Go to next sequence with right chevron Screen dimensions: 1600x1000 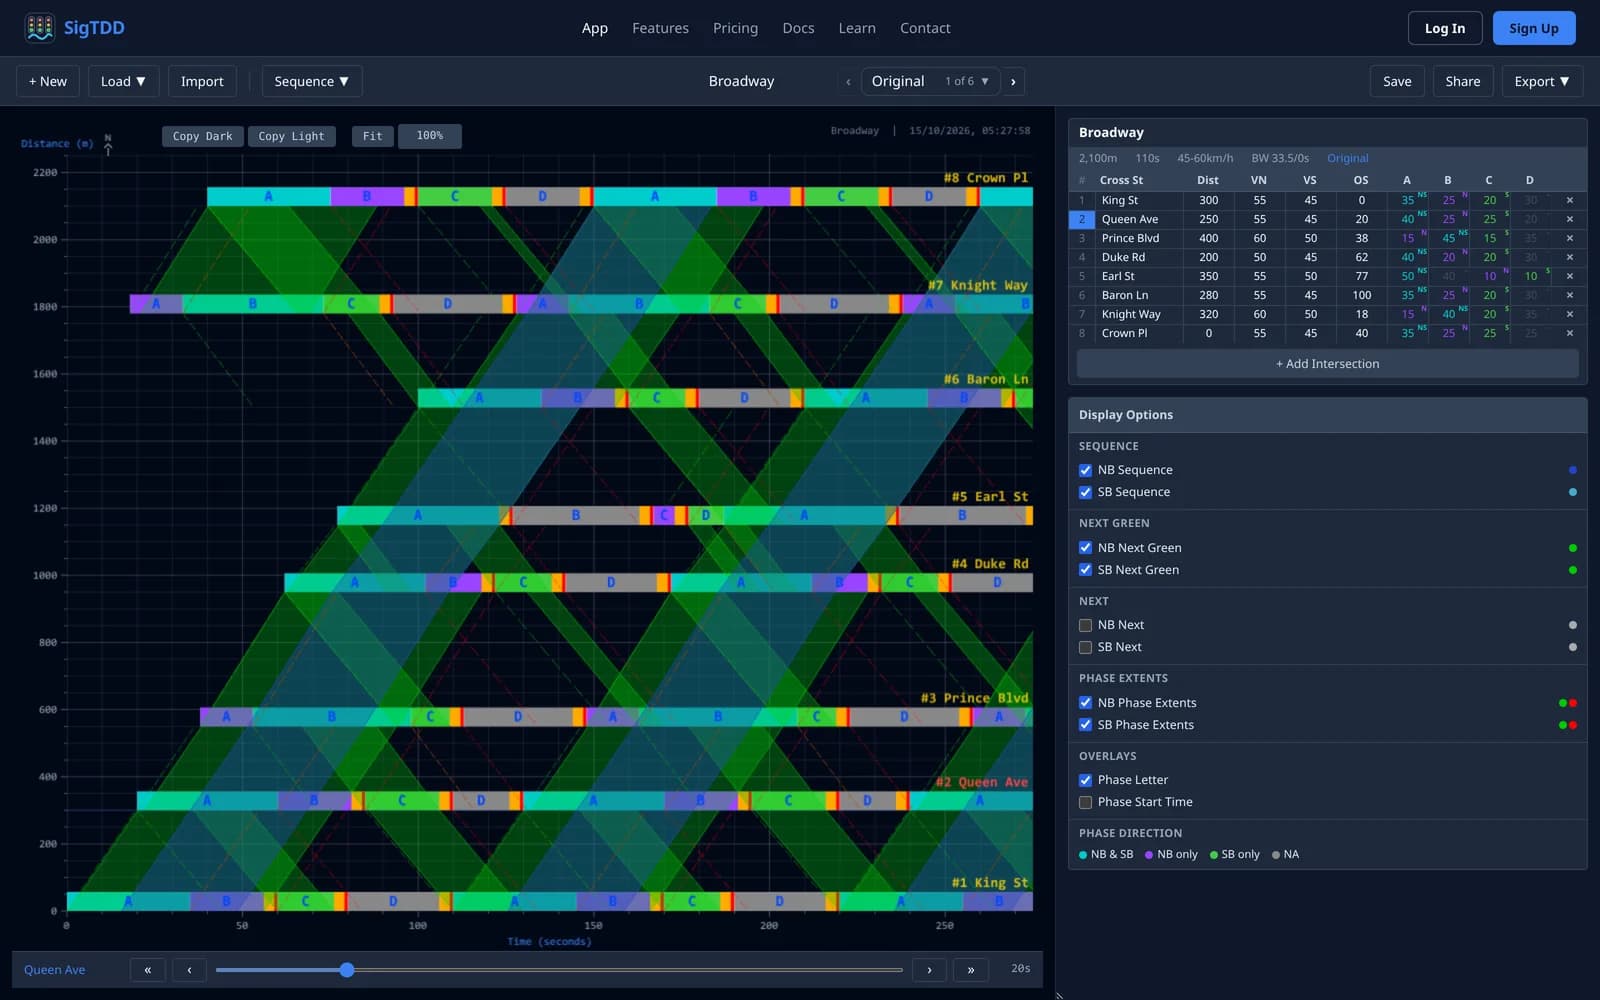coord(1013,81)
